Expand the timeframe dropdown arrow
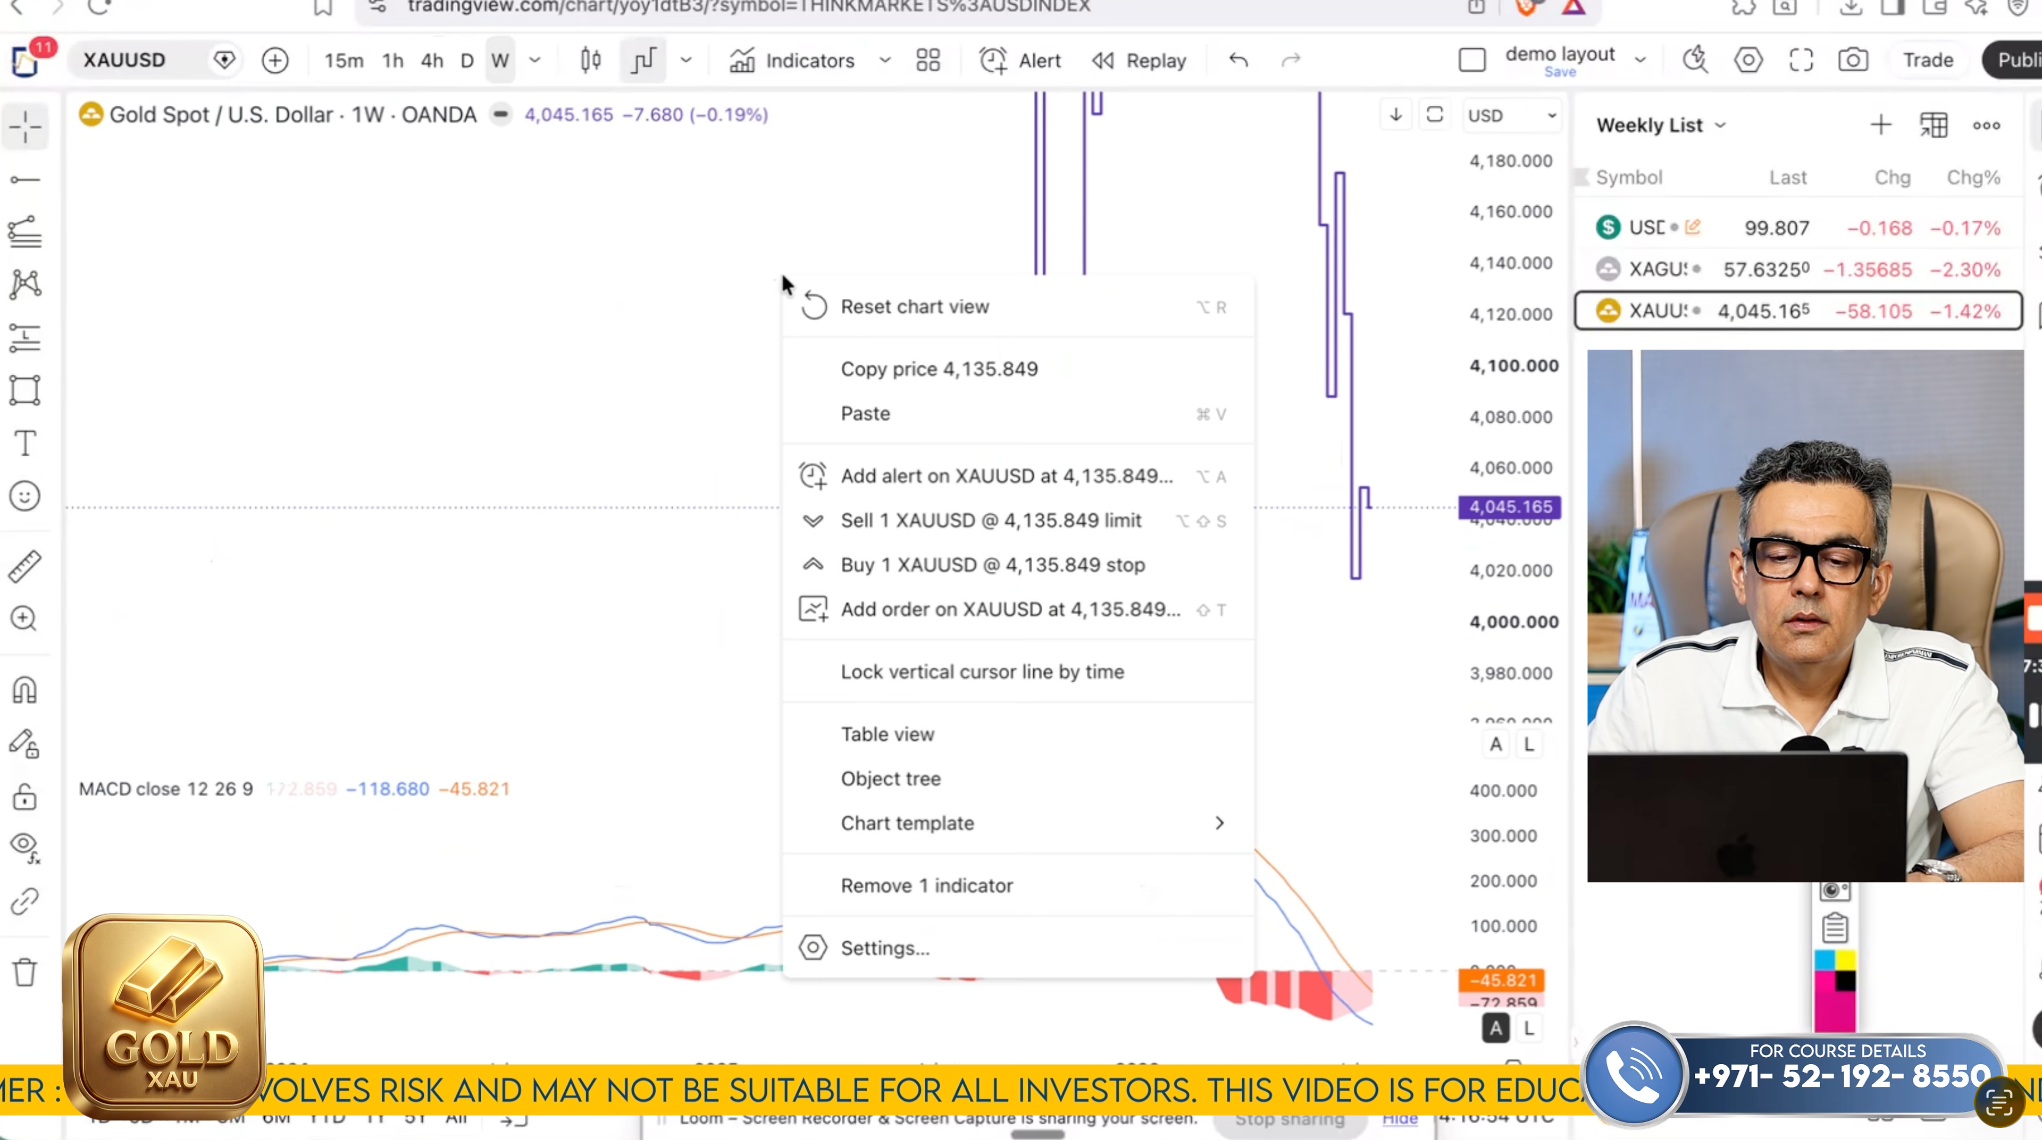This screenshot has height=1140, width=2042. tap(535, 60)
